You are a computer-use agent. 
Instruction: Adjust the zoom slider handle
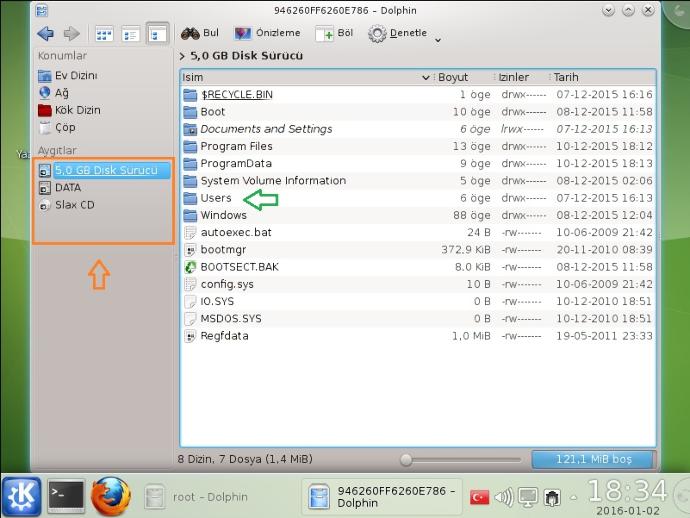click(x=406, y=460)
